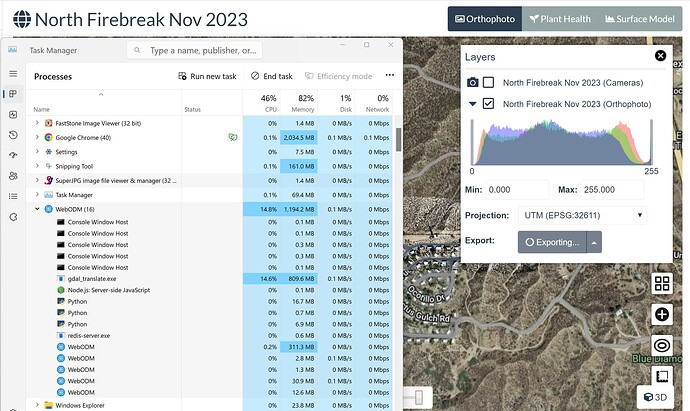Open the Users page icon in sidebar

[x=13, y=176]
